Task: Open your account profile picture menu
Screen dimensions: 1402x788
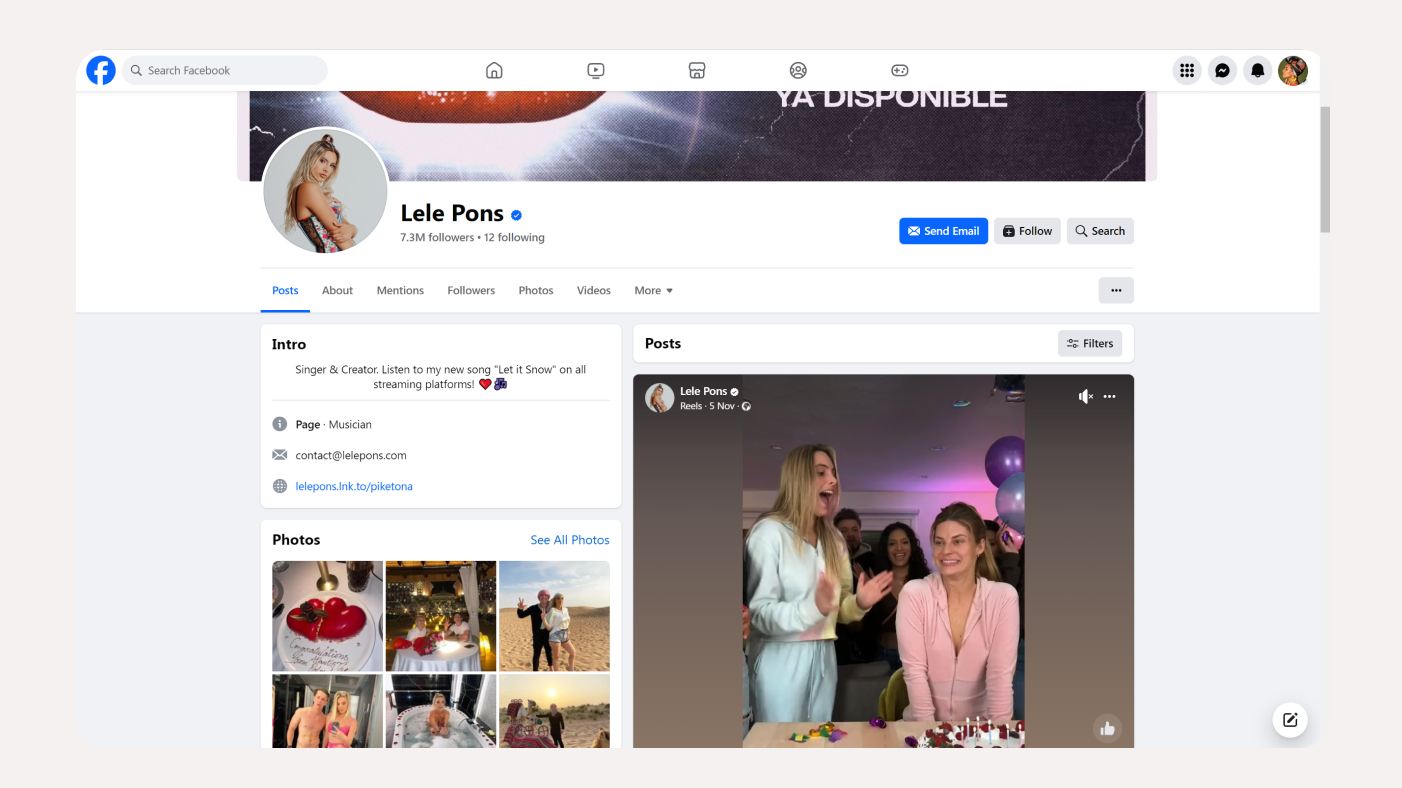Action: click(x=1293, y=70)
